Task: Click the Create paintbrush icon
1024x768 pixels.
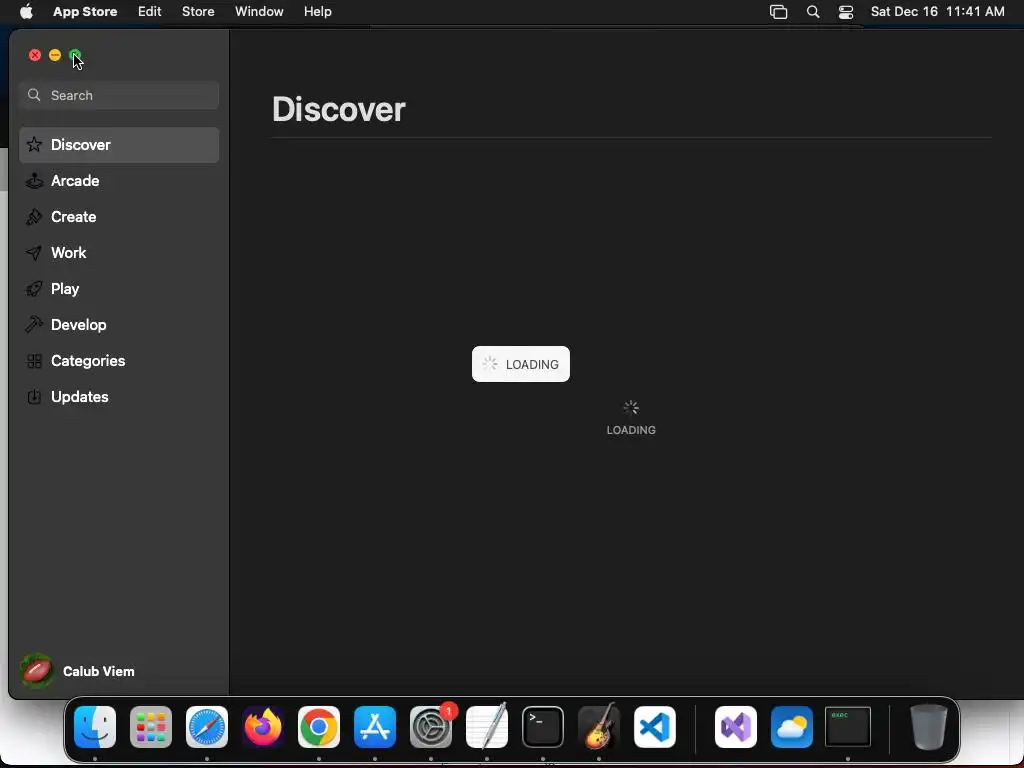Action: point(34,217)
